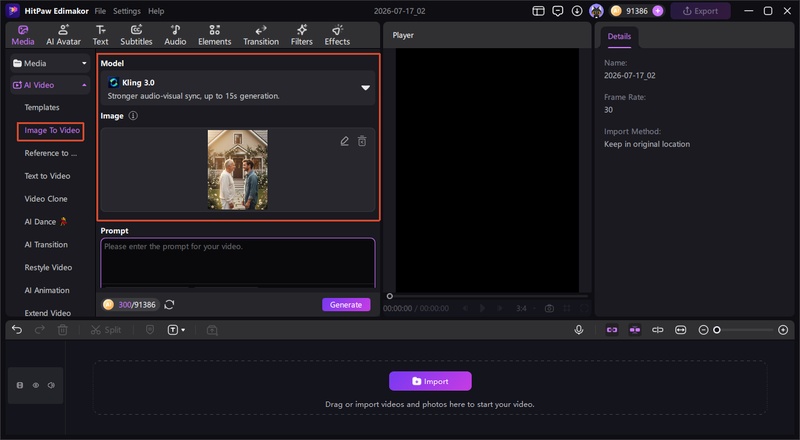Viewport: 800px width, 440px height.
Task: Toggle the first purple link snapping icon
Action: 612,330
